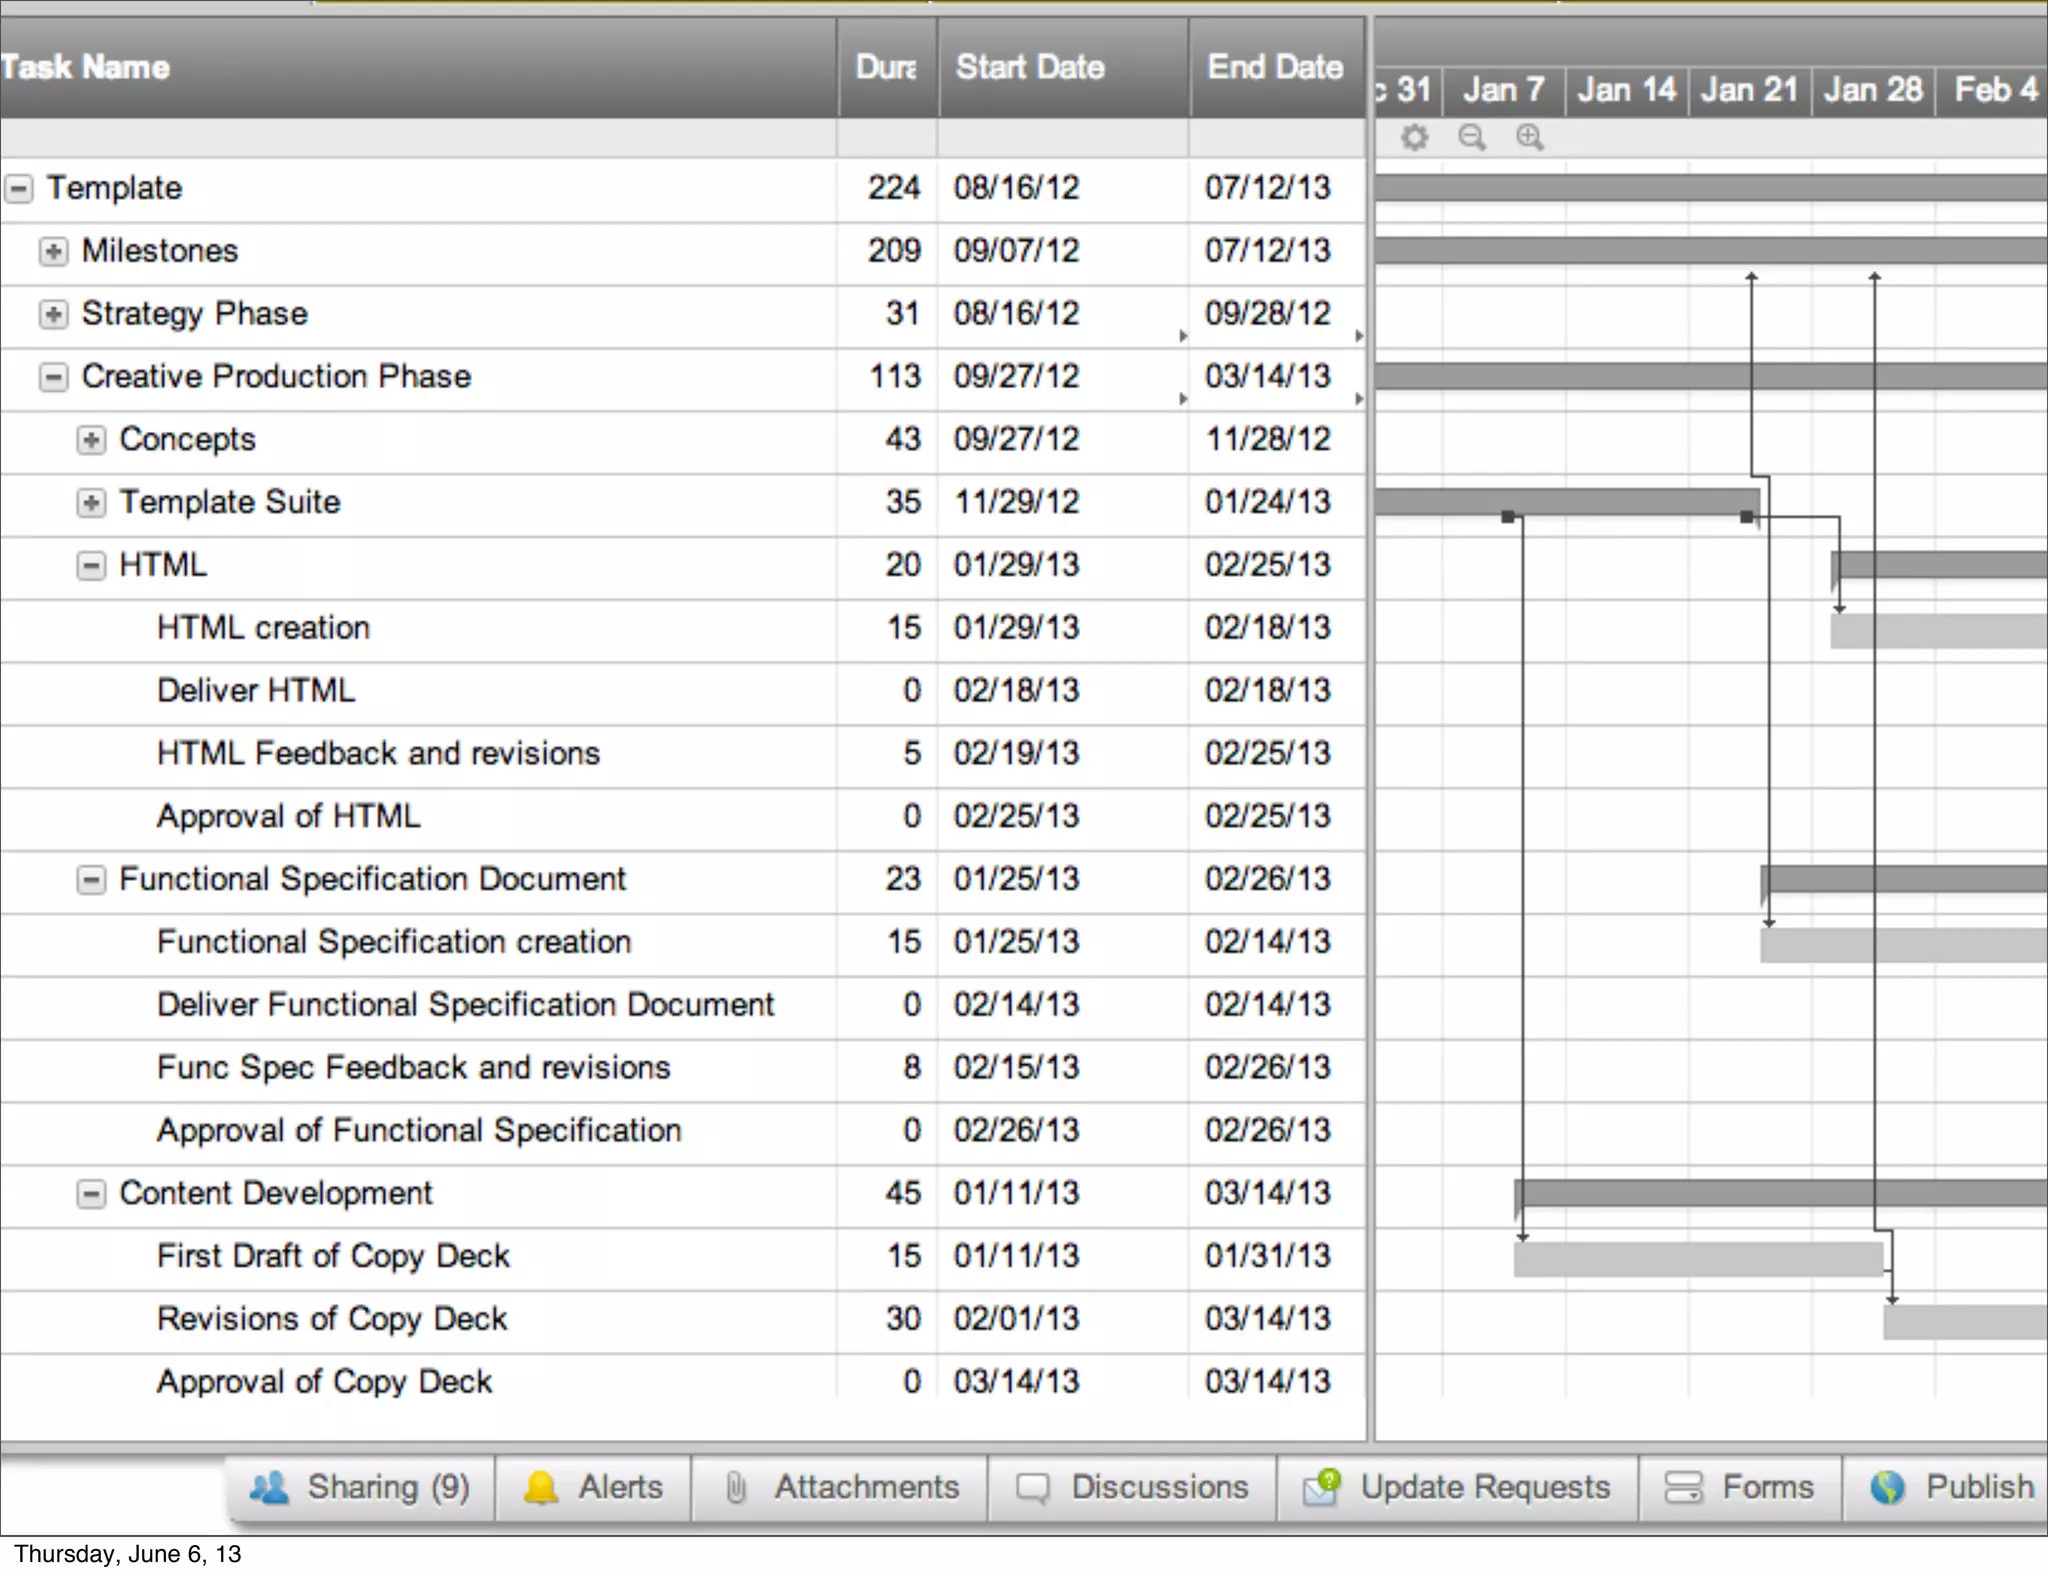The width and height of the screenshot is (2048, 1576).
Task: Click the Sharing people icon
Action: 268,1488
